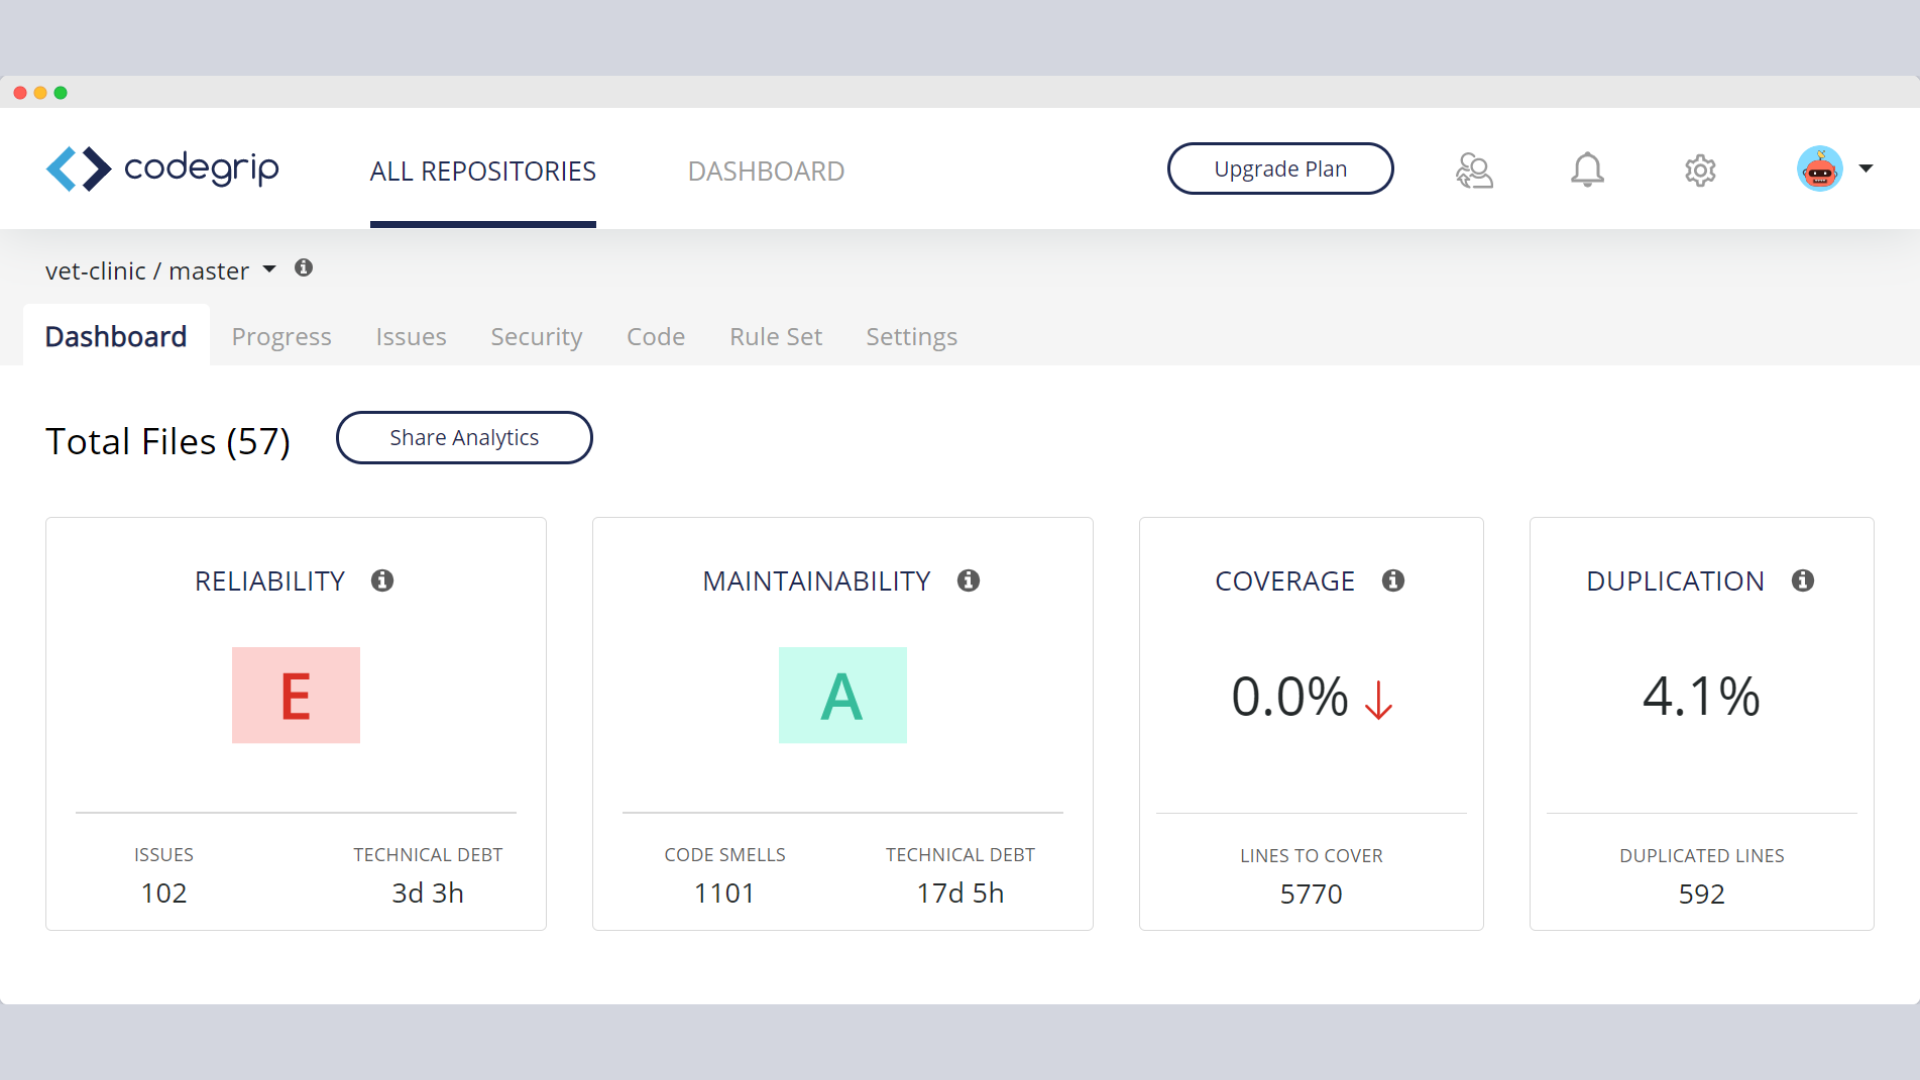1920x1080 pixels.
Task: Click the codegrip logo
Action: [x=163, y=169]
